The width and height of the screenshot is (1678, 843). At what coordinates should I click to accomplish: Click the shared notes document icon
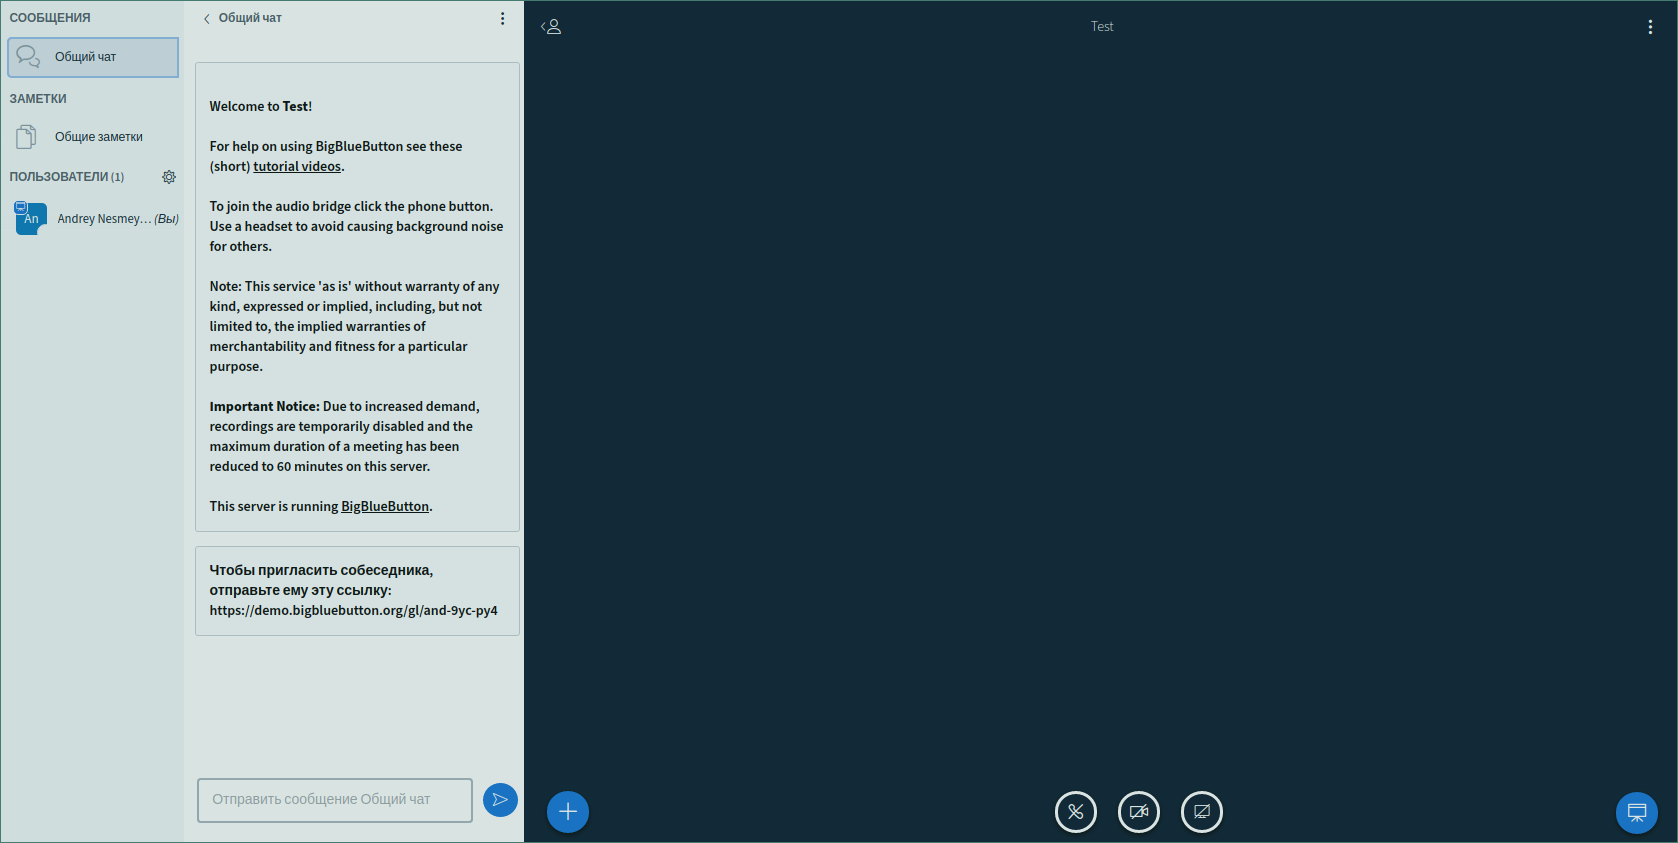[x=27, y=137]
